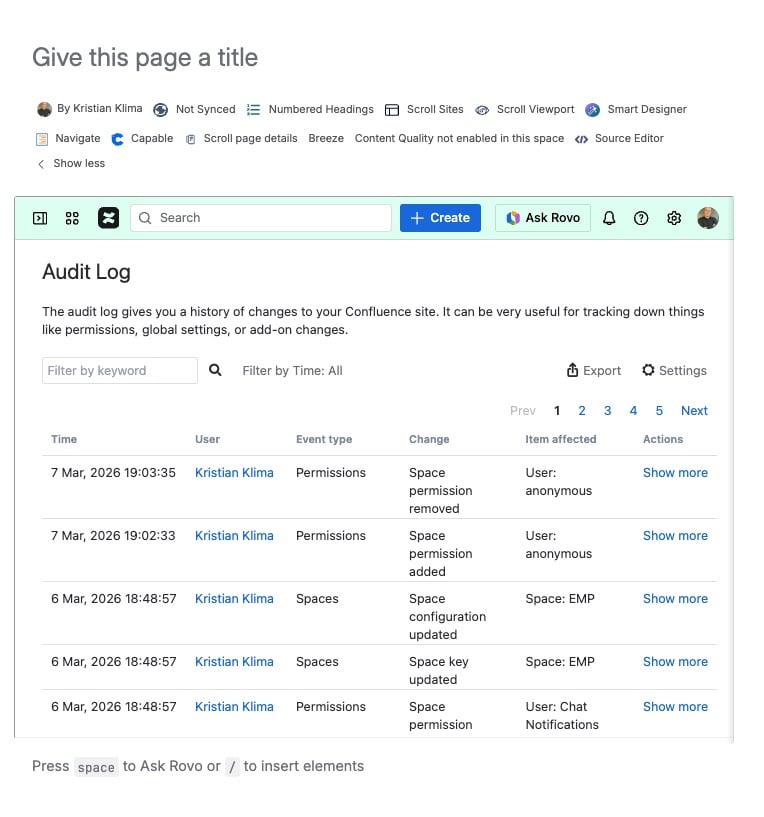The width and height of the screenshot is (764, 817).
Task: Open Breeze in the byline
Action: coord(326,139)
